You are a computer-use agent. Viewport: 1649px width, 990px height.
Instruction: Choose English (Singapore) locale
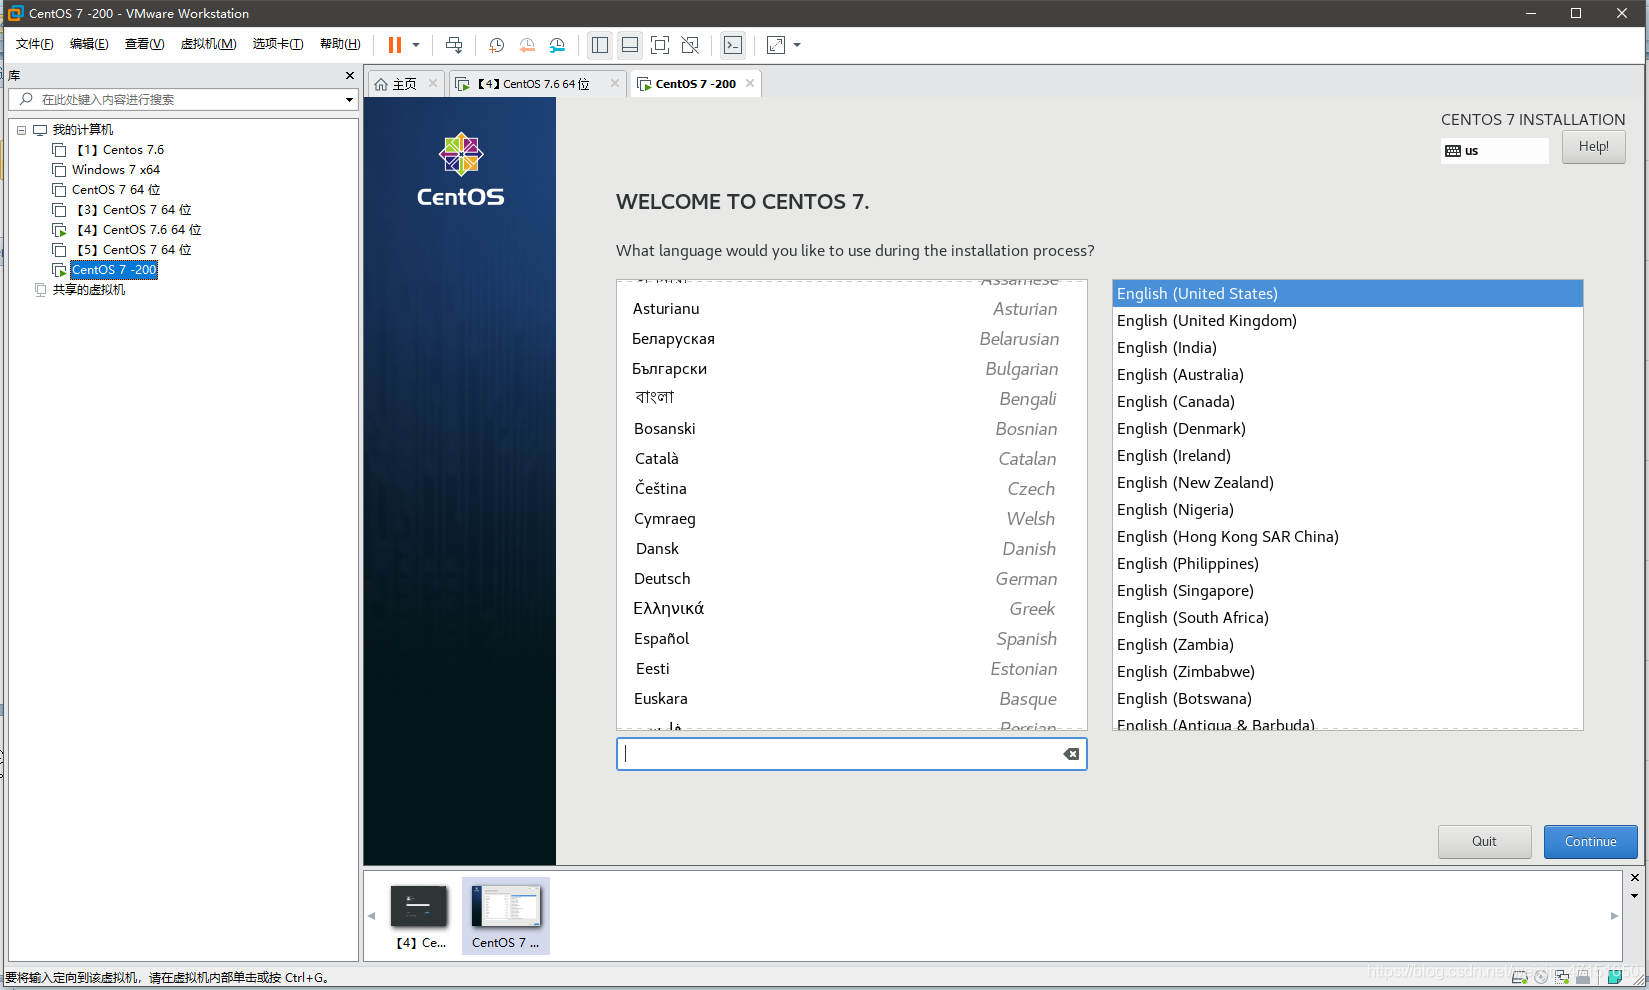pos(1347,591)
